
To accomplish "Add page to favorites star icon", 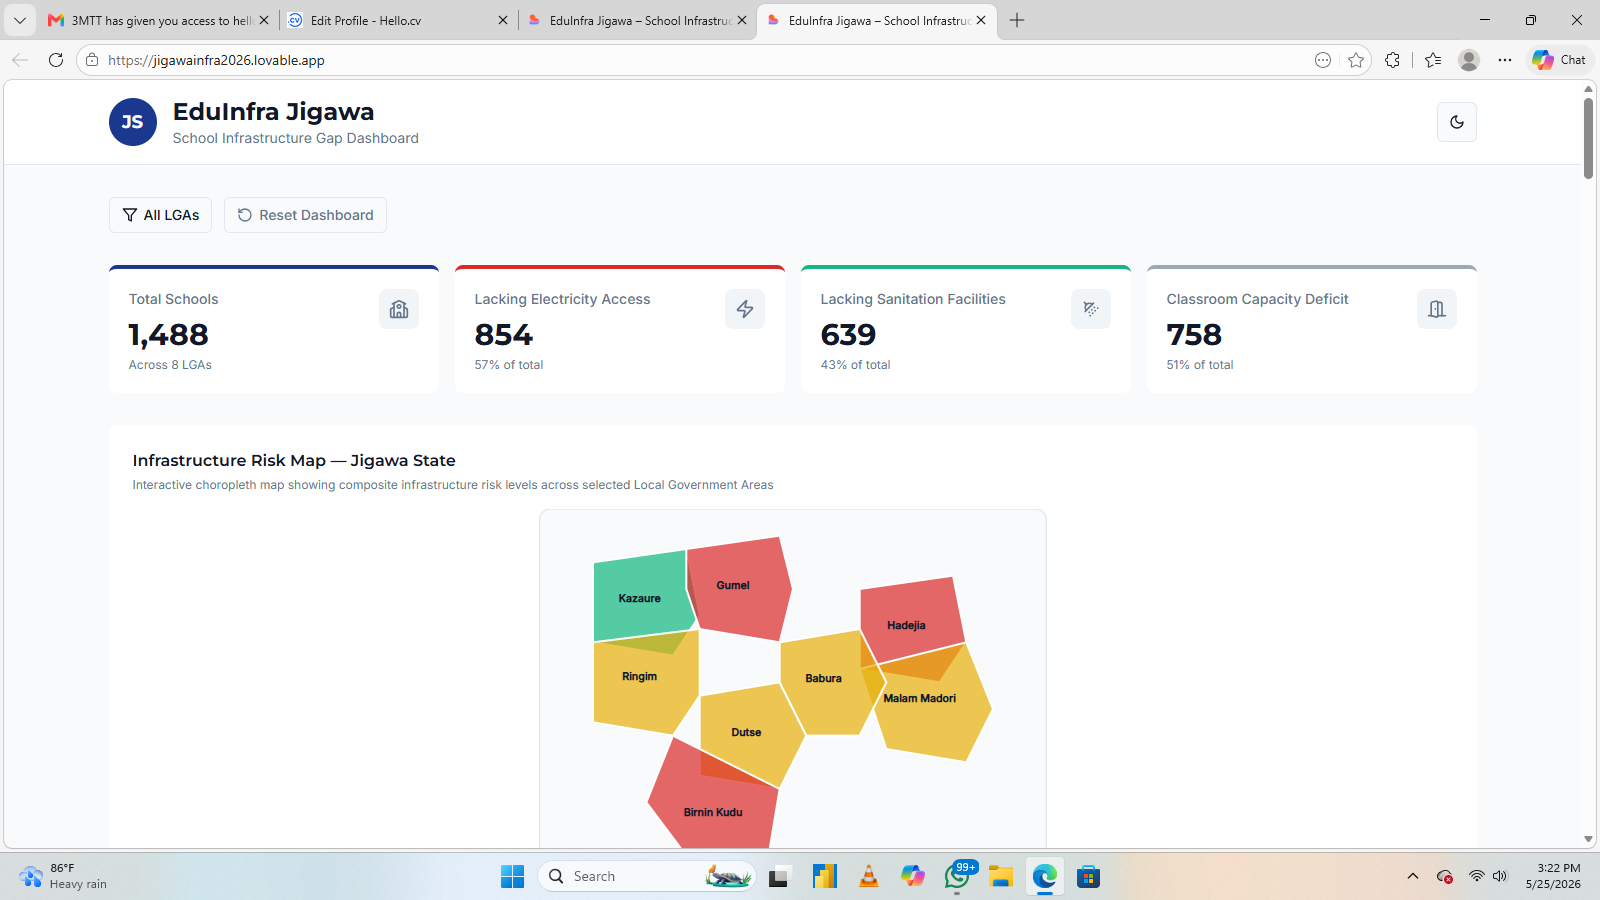I will [1356, 60].
